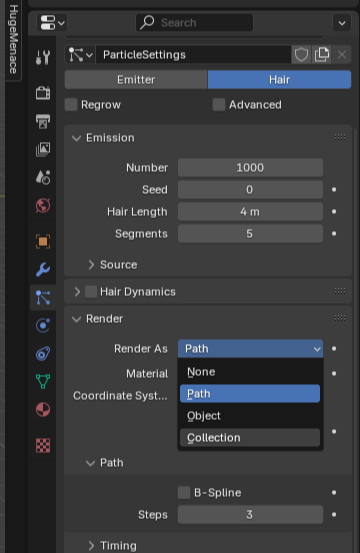Click the Steps value field
Screen dimensions: 360x553
click(250, 515)
